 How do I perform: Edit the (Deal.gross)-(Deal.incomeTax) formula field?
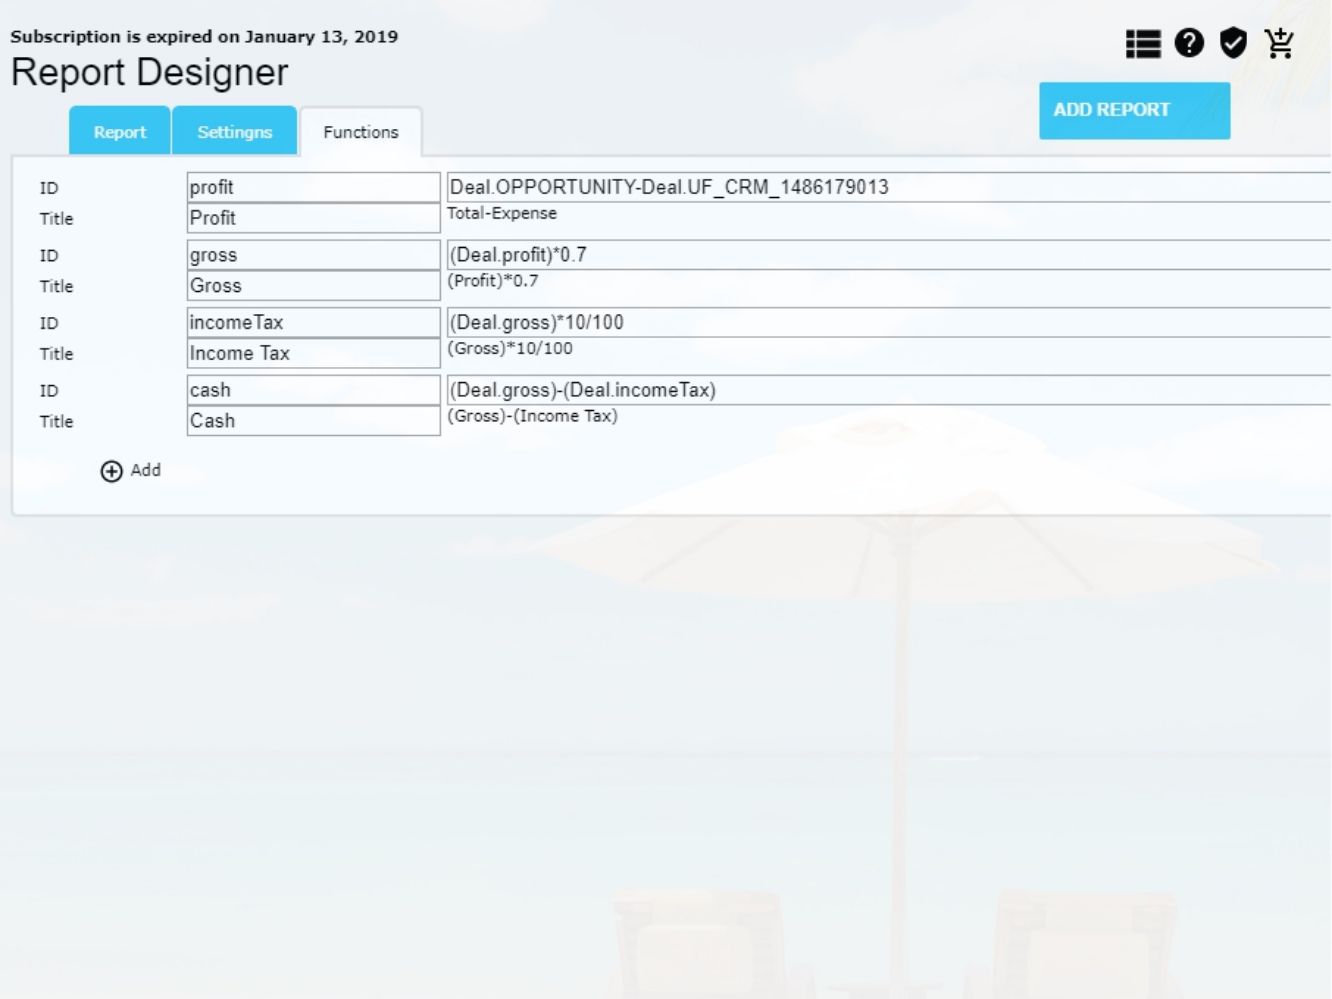(x=888, y=390)
